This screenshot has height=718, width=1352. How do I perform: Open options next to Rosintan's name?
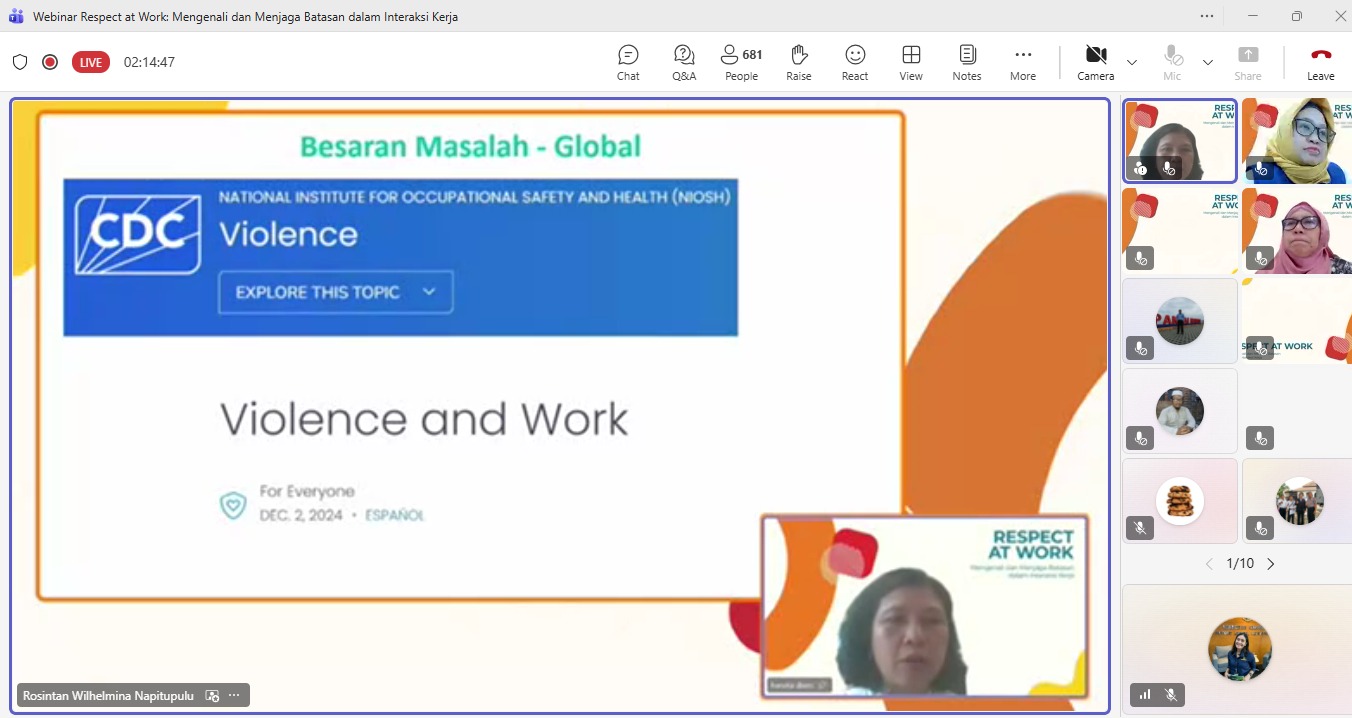pos(234,695)
